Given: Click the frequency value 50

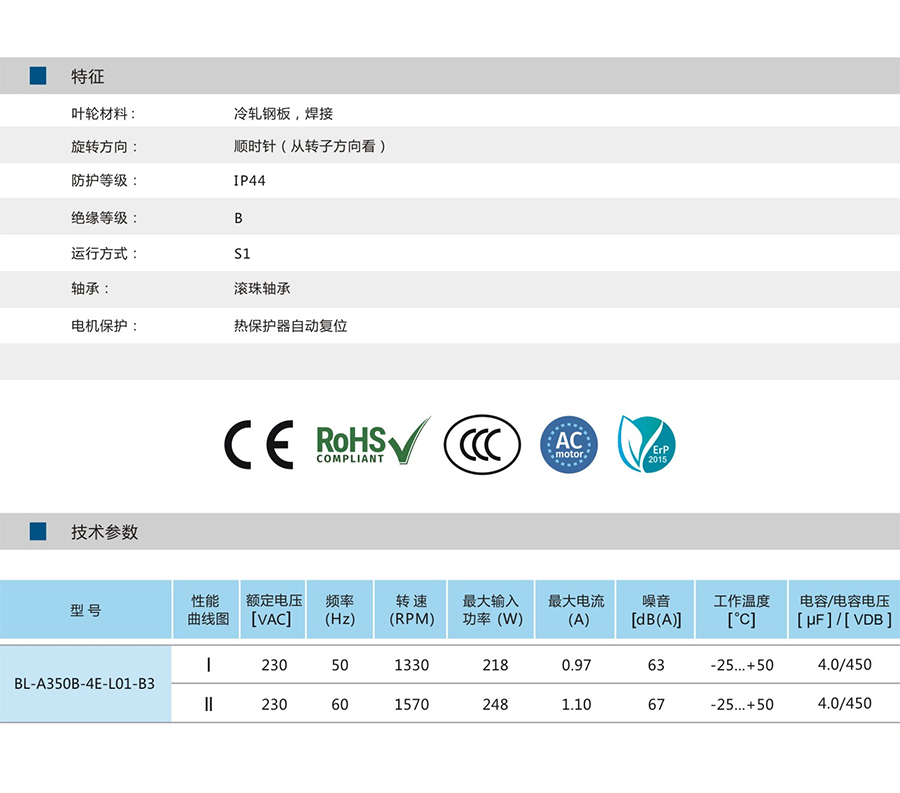Looking at the screenshot, I should pos(340,665).
